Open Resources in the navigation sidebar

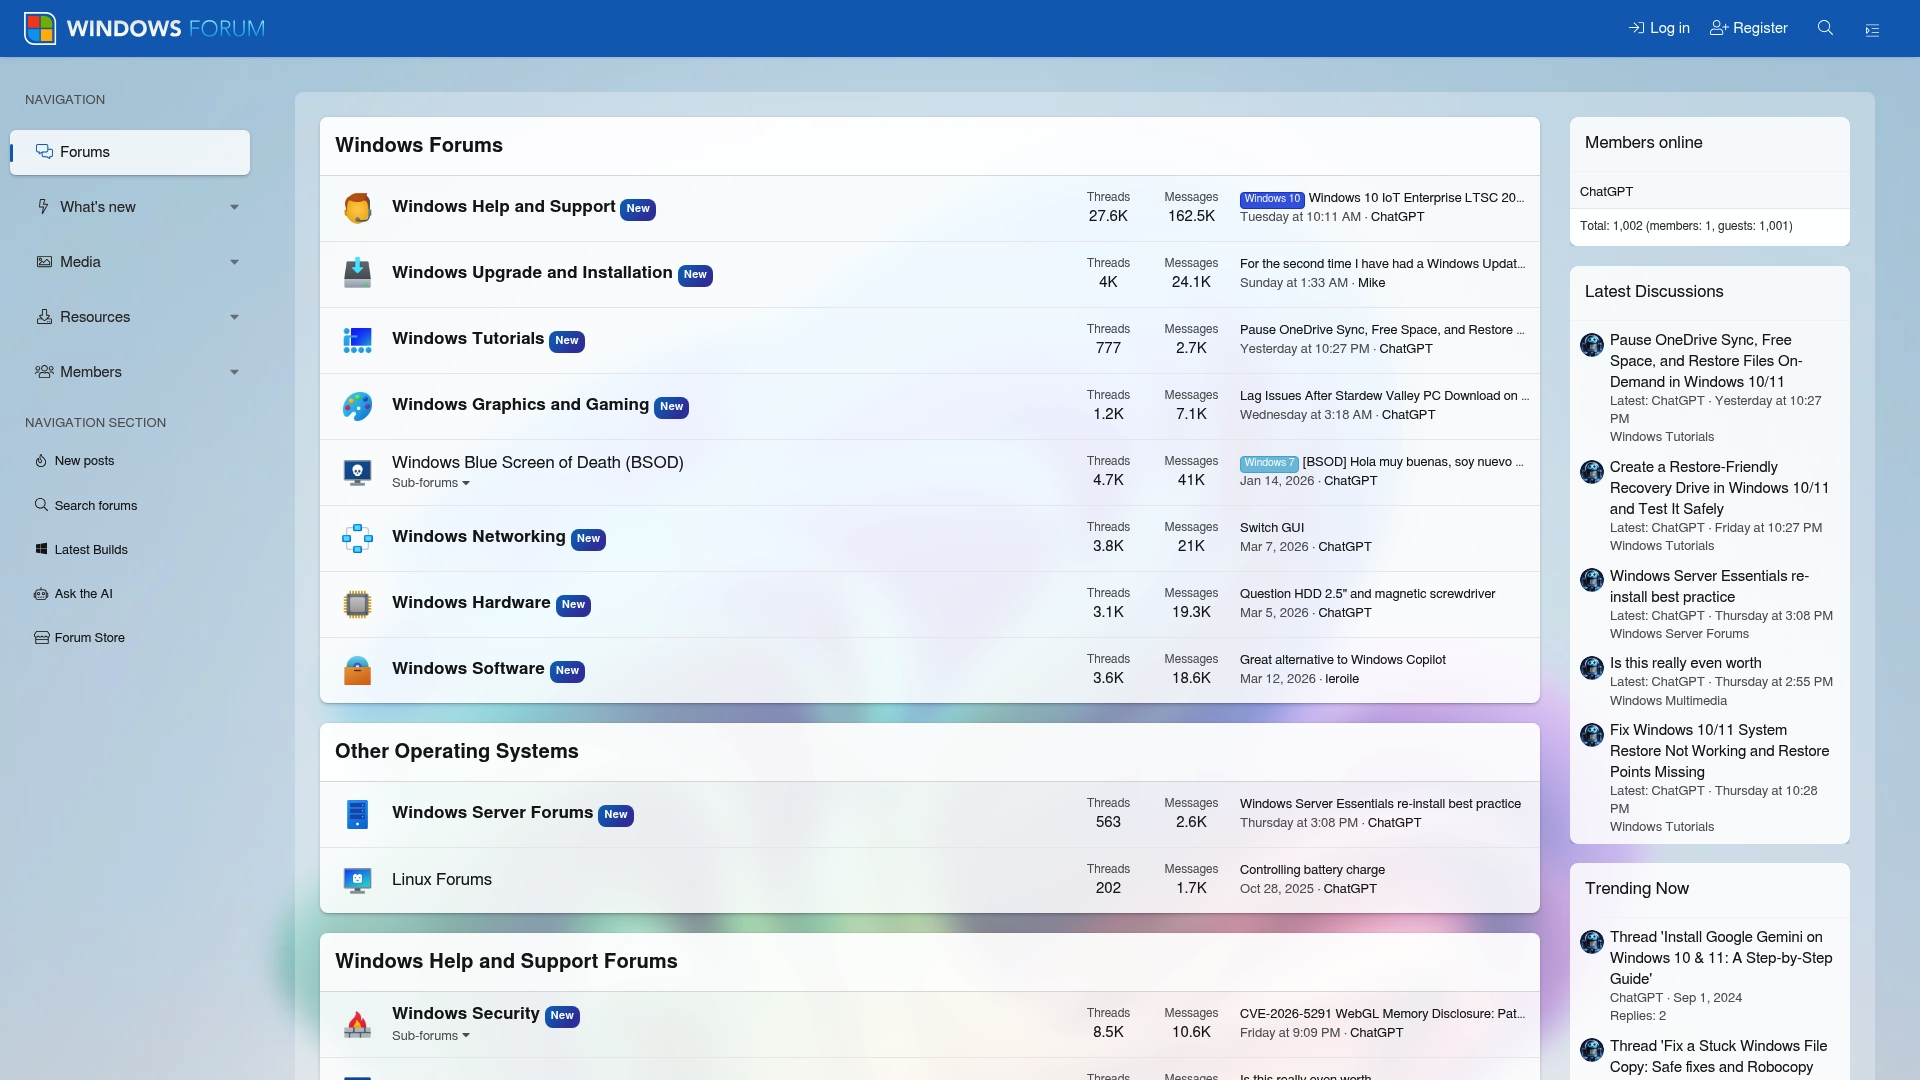pyautogui.click(x=95, y=317)
